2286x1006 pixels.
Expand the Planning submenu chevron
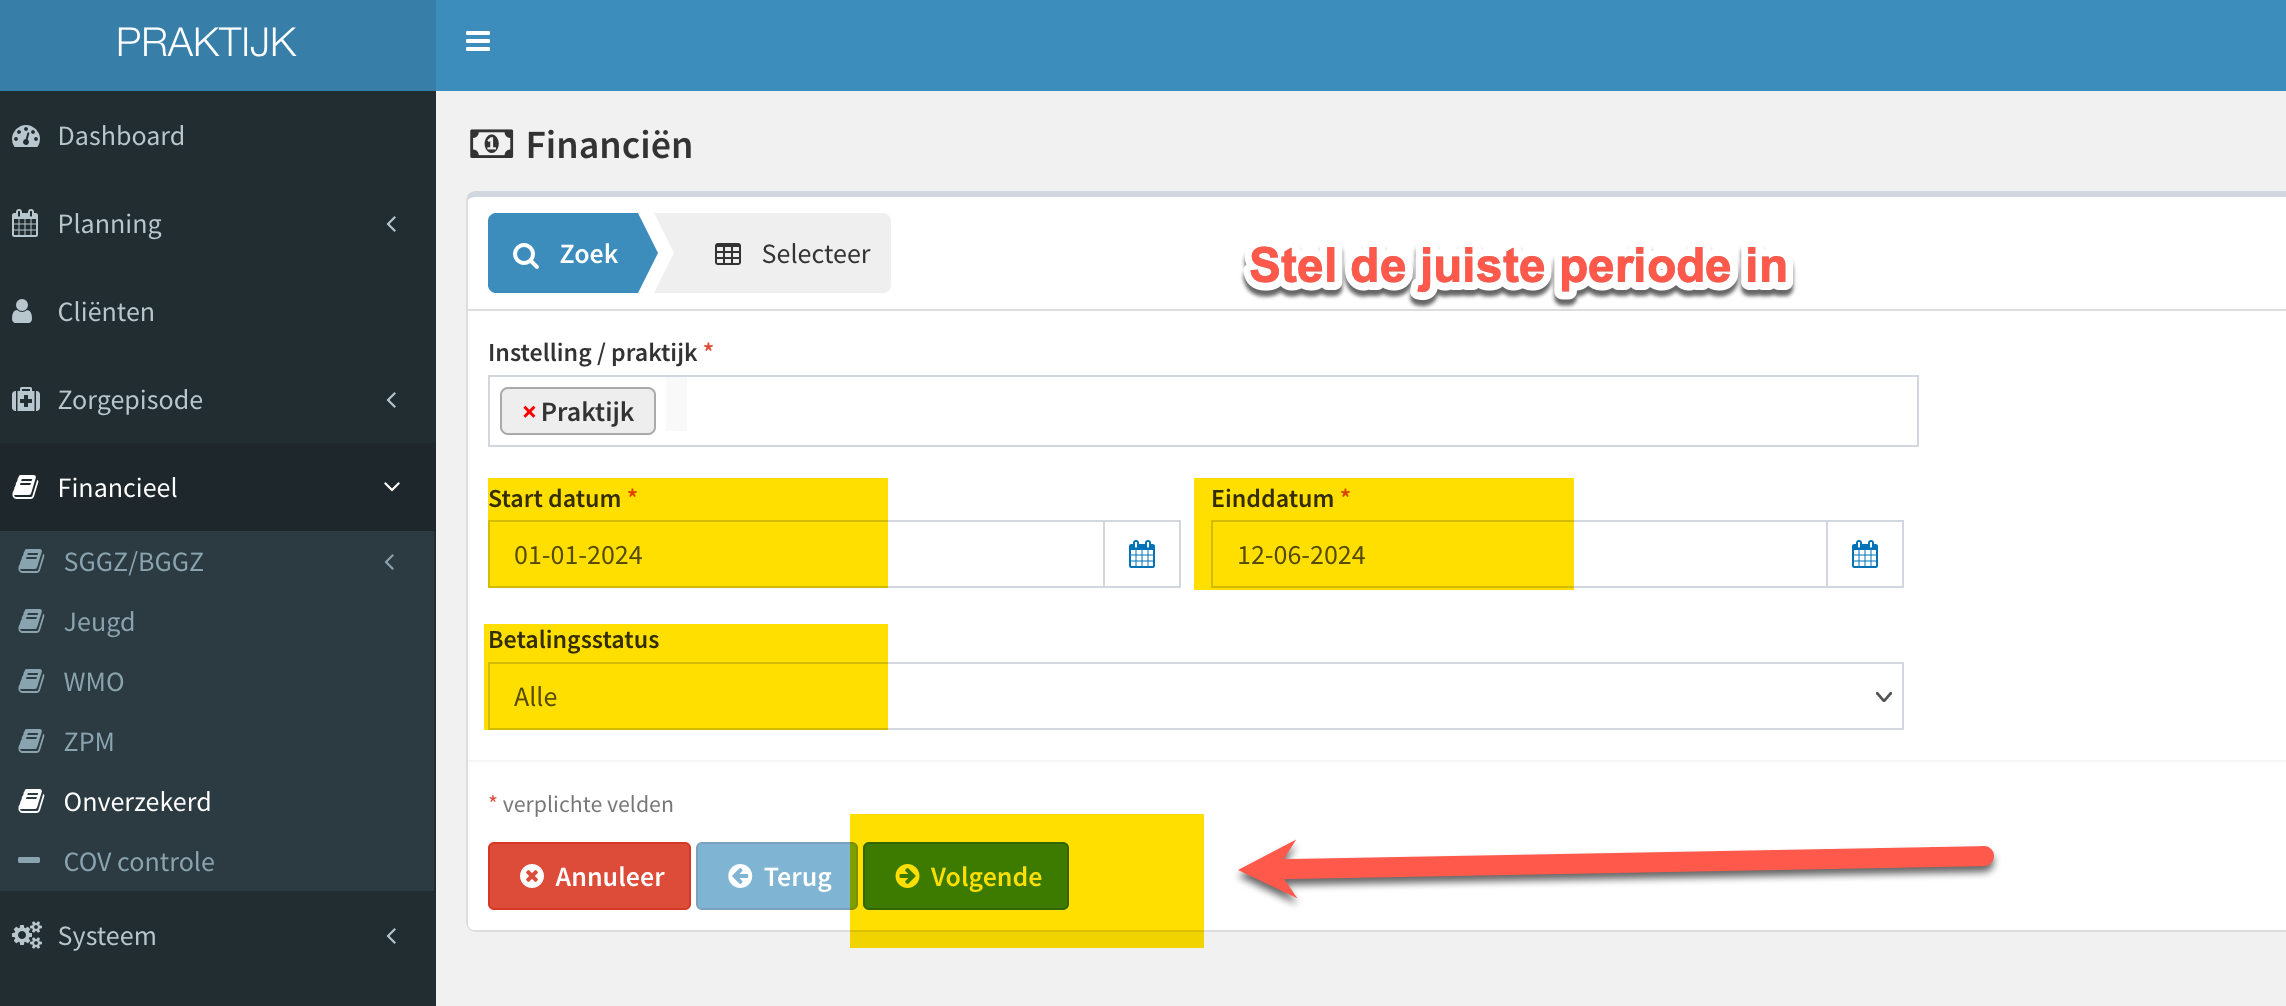click(x=392, y=224)
